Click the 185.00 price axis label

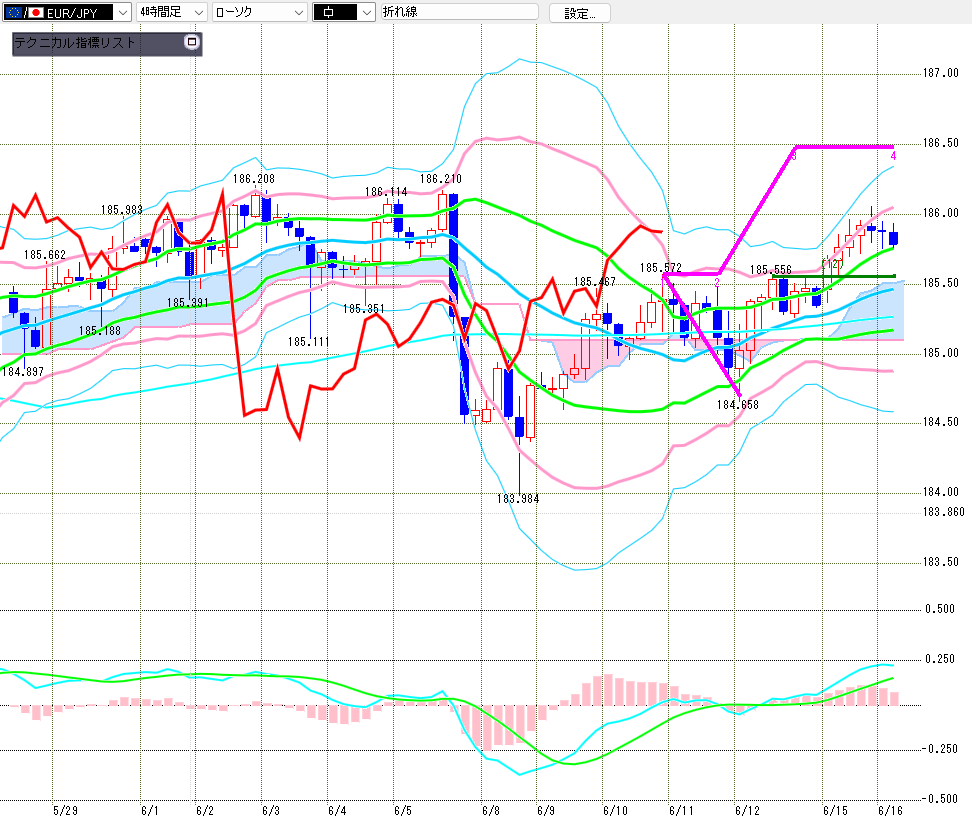(x=941, y=353)
